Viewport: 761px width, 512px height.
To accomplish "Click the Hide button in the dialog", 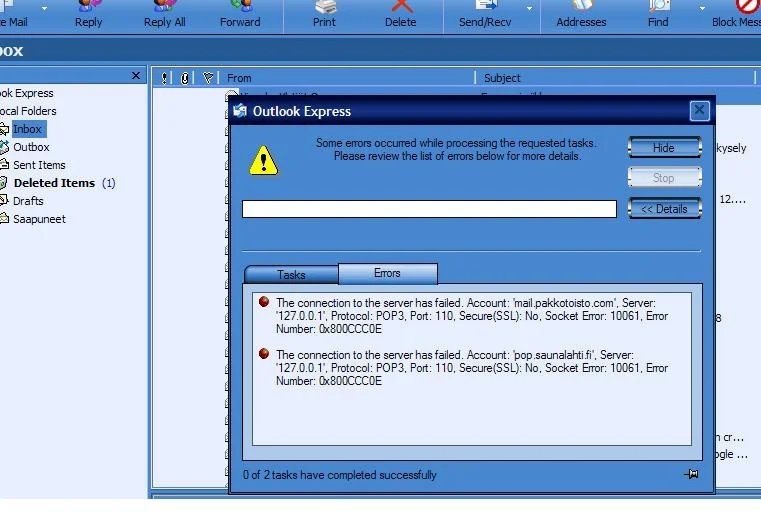I will click(x=664, y=148).
